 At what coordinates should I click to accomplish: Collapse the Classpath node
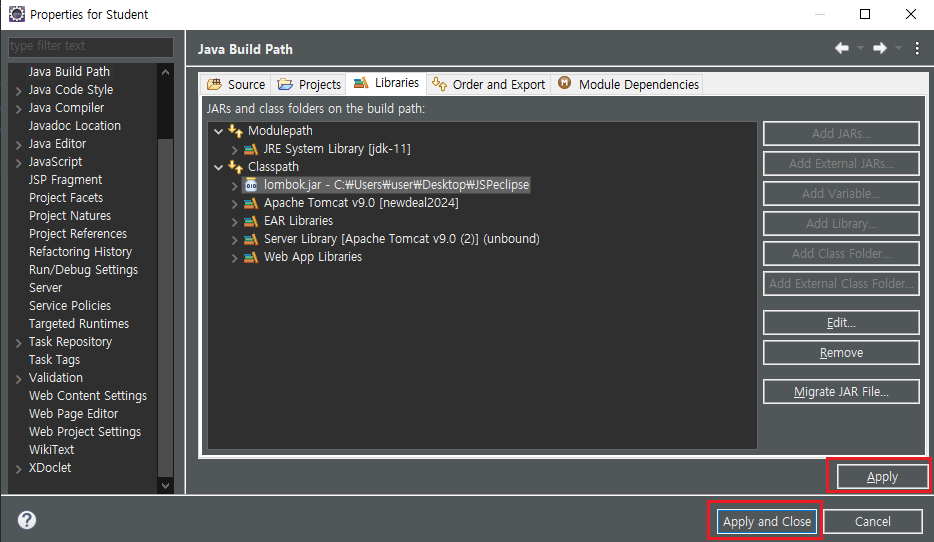click(219, 167)
